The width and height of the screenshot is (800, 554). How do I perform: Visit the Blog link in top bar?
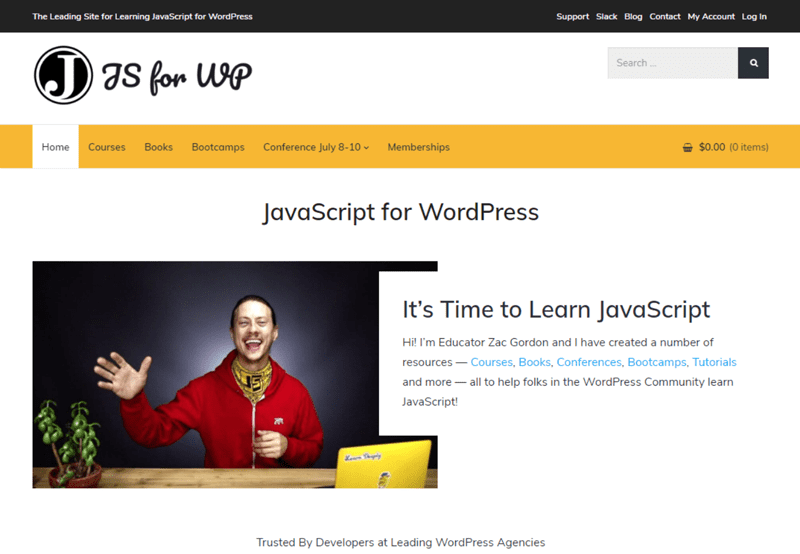[633, 16]
